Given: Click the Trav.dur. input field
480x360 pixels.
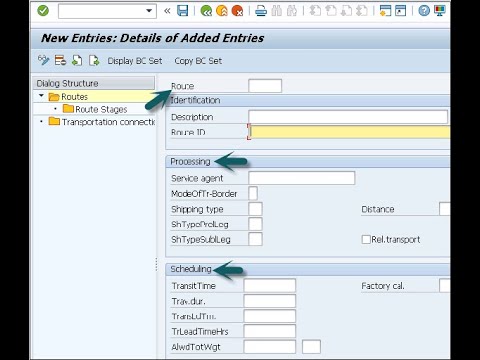Looking at the screenshot, I should pos(270,301).
